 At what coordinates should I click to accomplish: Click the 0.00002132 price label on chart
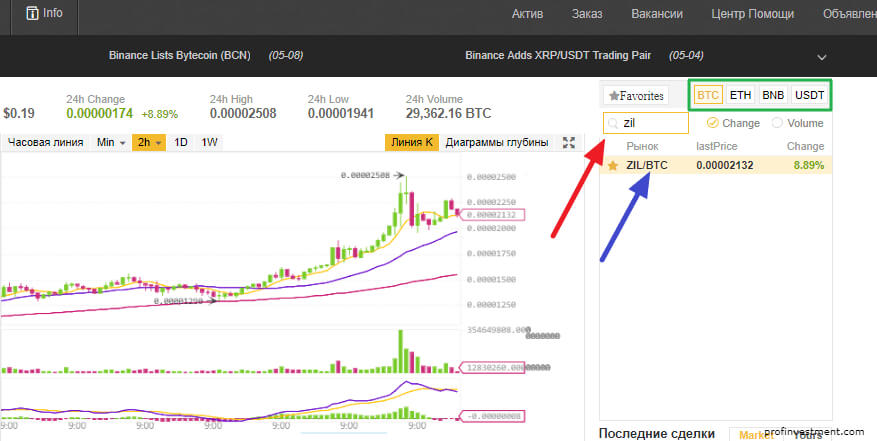coord(494,215)
